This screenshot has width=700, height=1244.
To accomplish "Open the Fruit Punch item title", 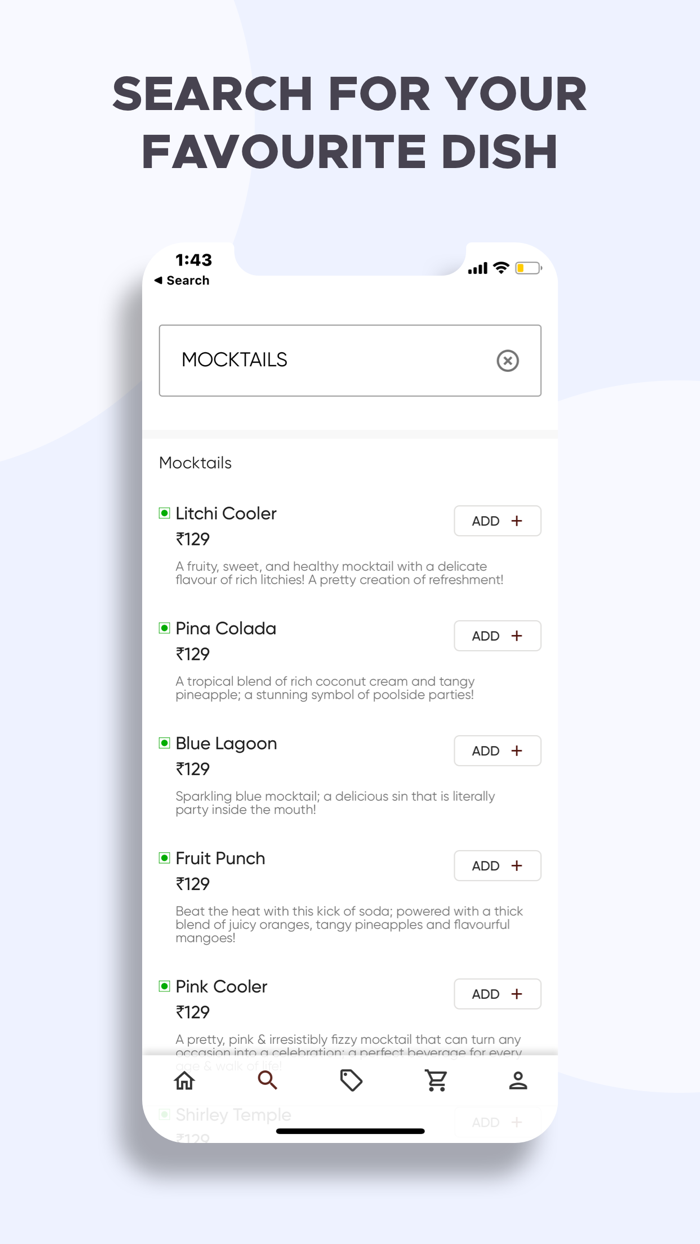I will 220,859.
